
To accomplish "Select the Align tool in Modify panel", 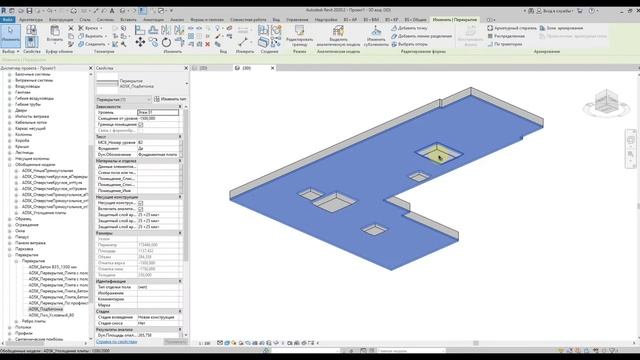I will click(x=140, y=30).
